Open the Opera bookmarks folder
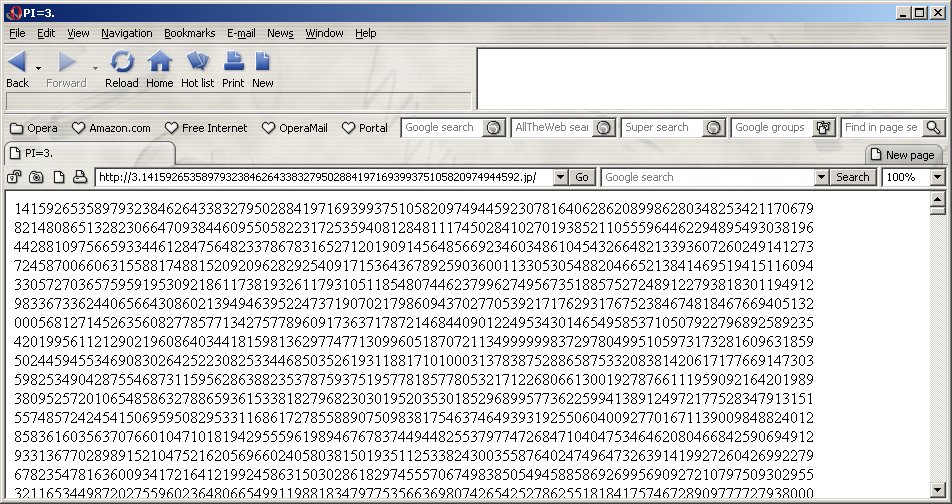Viewport: 952px width, 504px height. pos(34,128)
